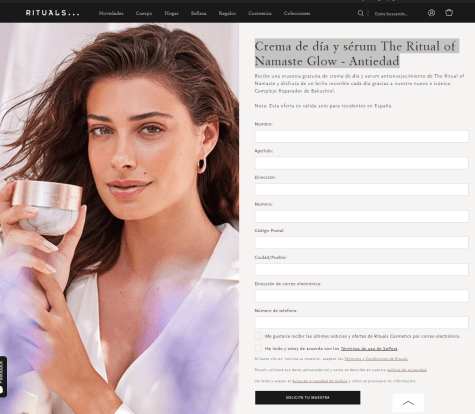475x414 pixels.
Task: Open the Colecciones menu
Action: tap(297, 13)
